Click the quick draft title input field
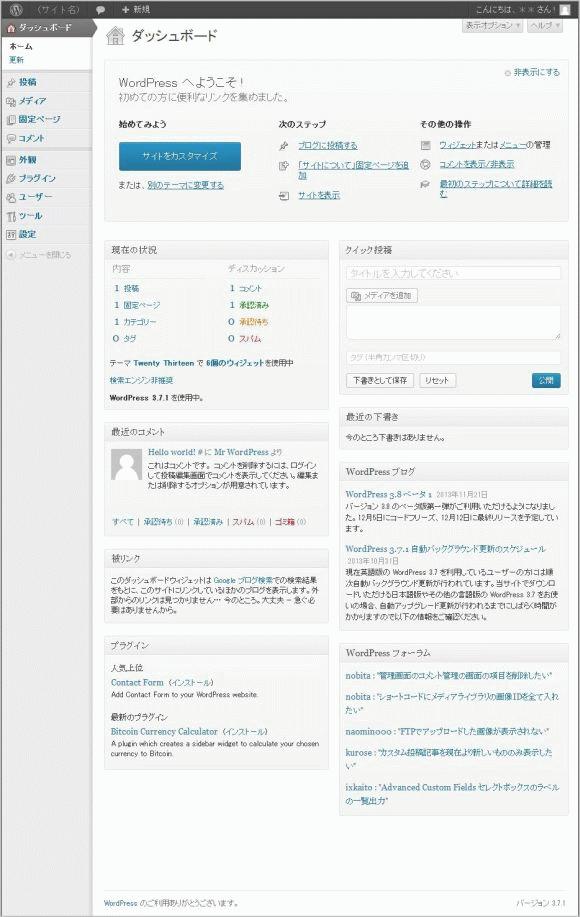The image size is (580, 917). point(453,273)
